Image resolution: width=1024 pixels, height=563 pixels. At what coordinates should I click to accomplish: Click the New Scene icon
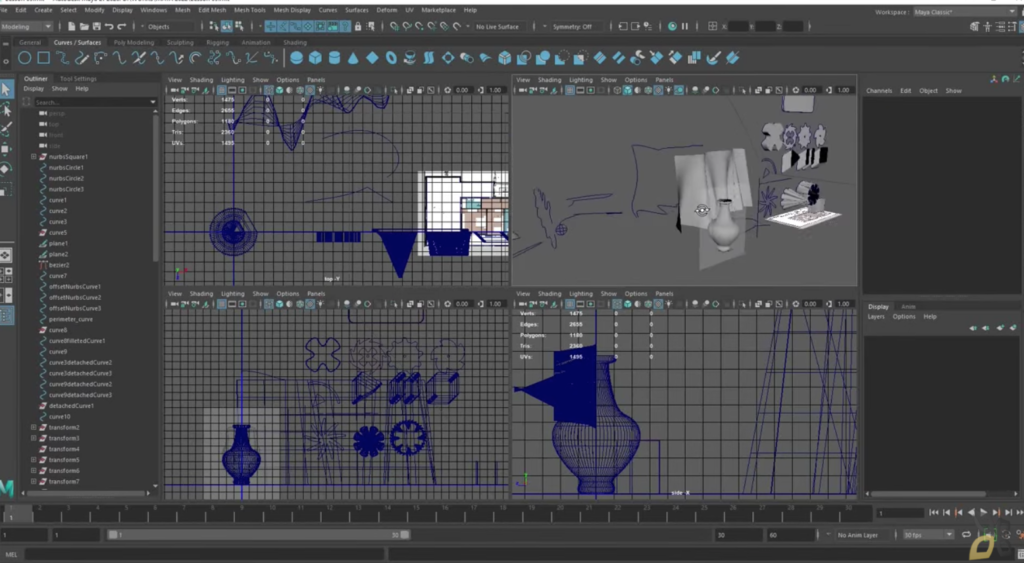point(71,26)
